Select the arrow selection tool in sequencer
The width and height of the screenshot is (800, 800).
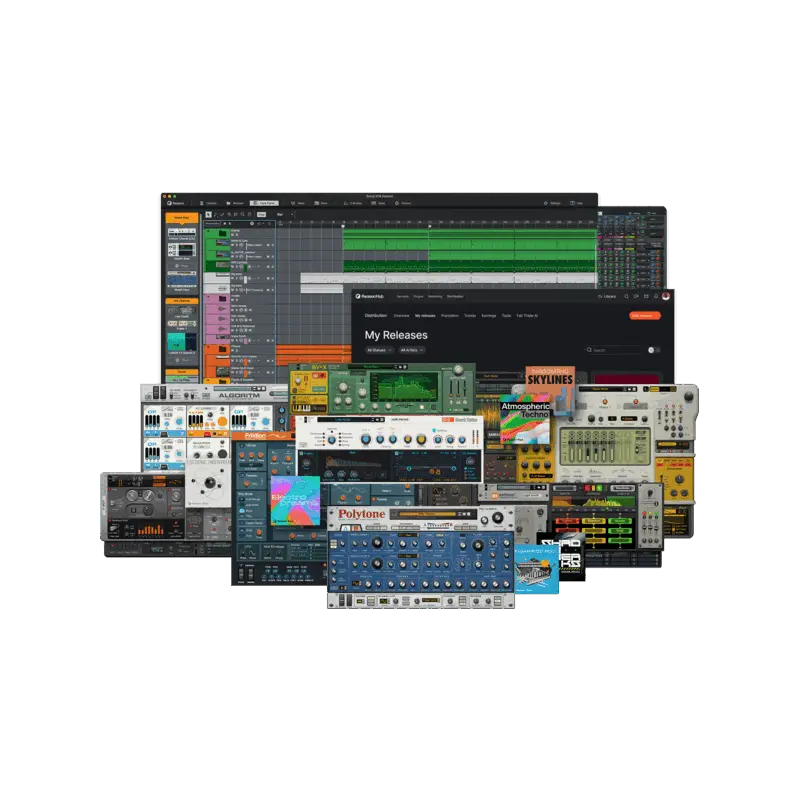pyautogui.click(x=209, y=215)
